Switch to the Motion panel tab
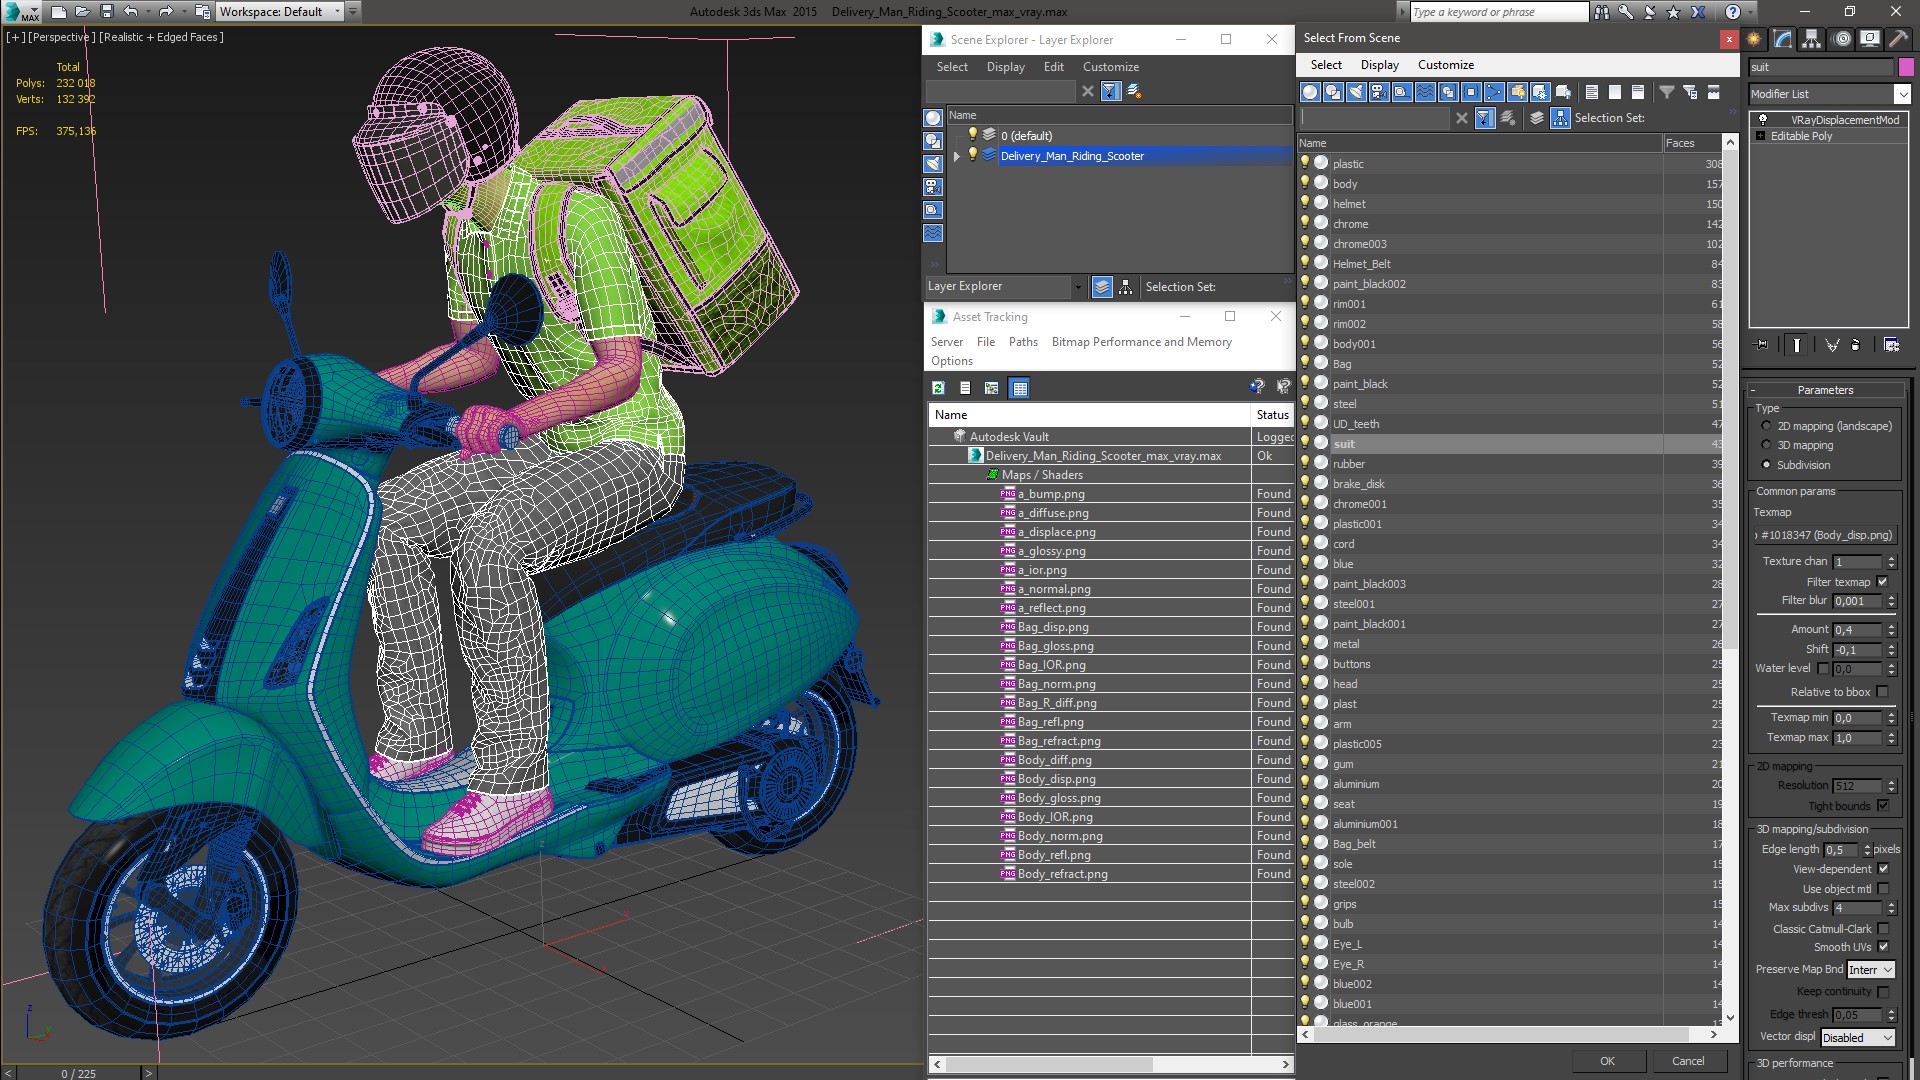The image size is (1920, 1080). 1841,39
